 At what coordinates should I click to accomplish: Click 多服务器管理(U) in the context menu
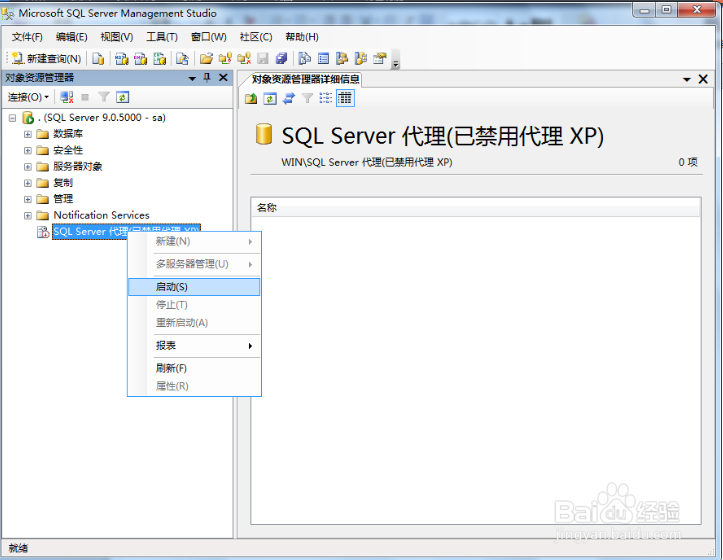click(194, 264)
